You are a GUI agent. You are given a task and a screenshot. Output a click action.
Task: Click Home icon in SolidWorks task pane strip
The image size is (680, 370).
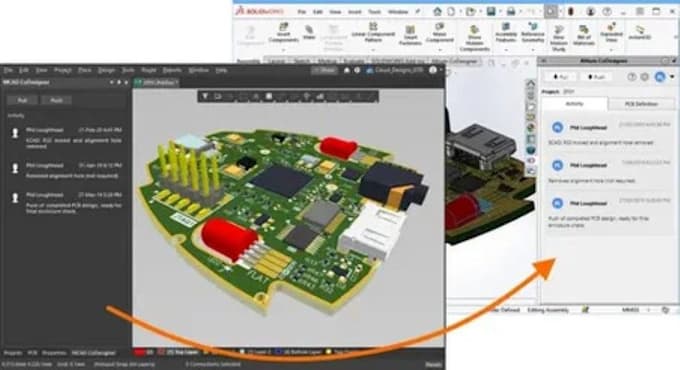[531, 84]
